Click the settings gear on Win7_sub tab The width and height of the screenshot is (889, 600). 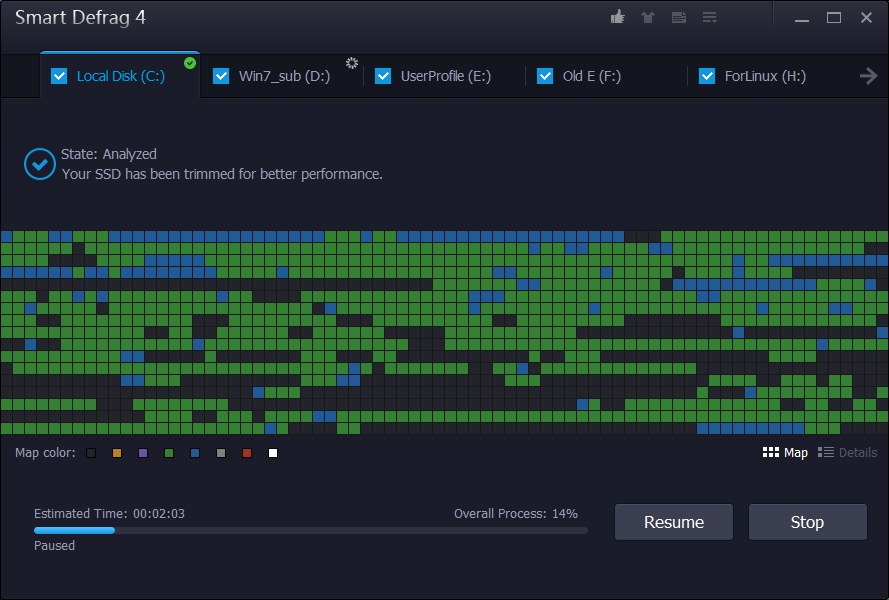coord(352,63)
